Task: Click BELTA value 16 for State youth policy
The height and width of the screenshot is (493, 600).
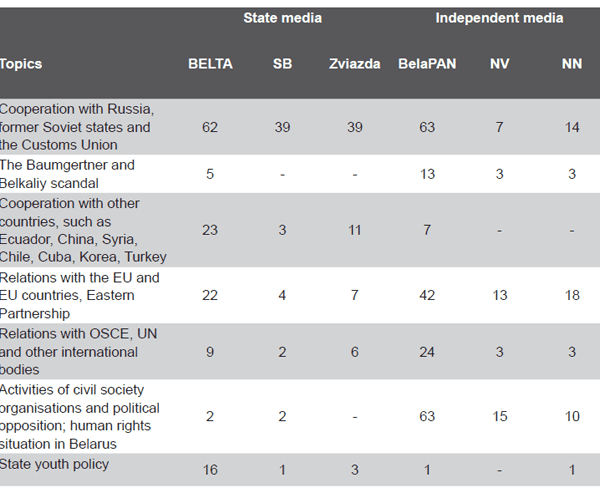Action: coord(210,470)
